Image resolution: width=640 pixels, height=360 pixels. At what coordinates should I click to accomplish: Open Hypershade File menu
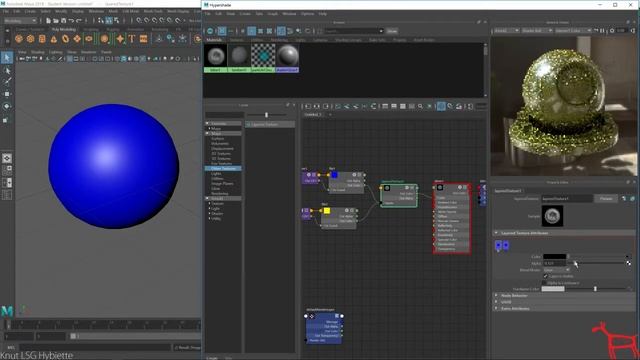click(208, 13)
